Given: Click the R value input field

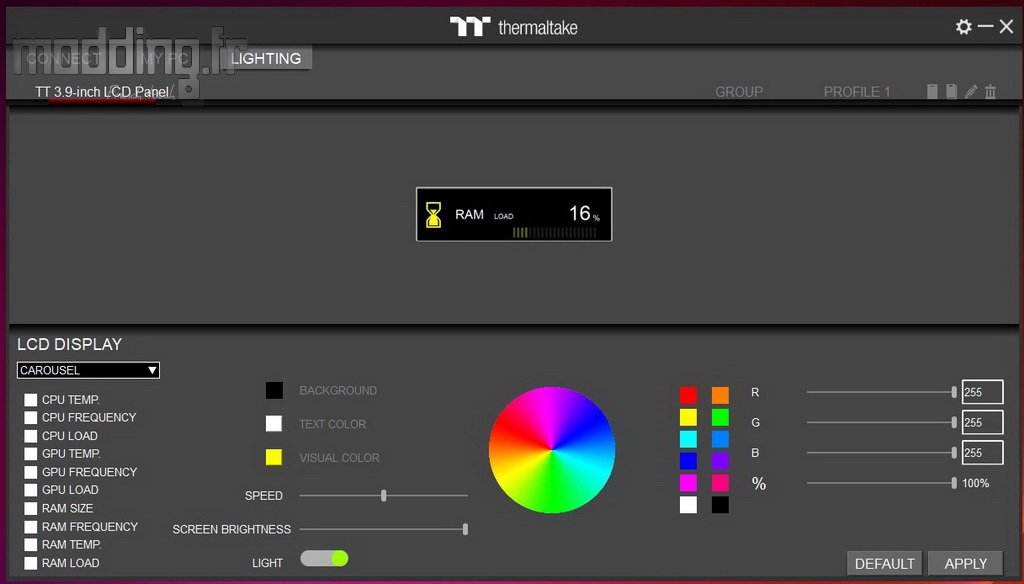Looking at the screenshot, I should (x=982, y=392).
